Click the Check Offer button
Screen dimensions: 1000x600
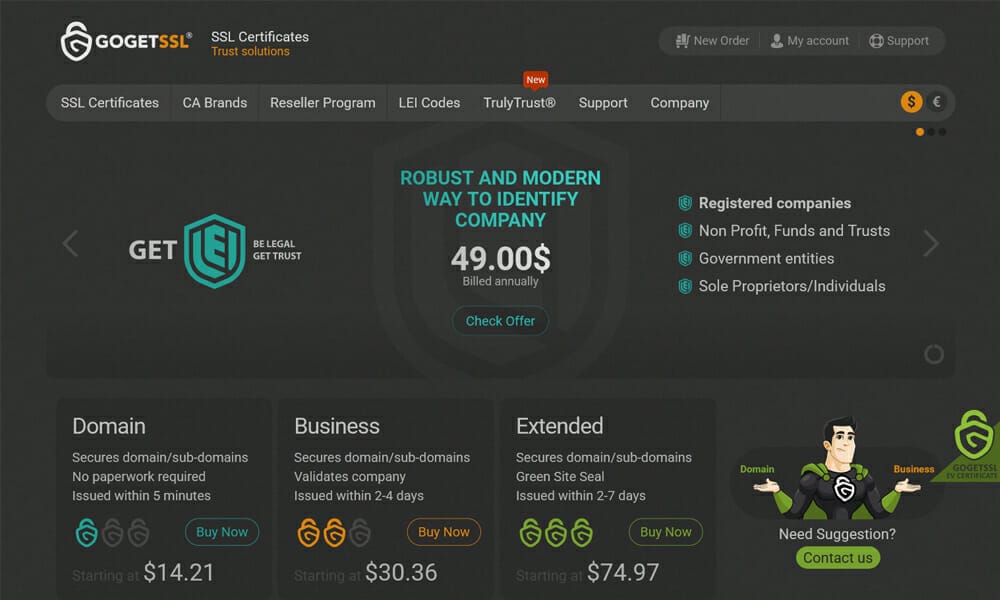click(500, 321)
